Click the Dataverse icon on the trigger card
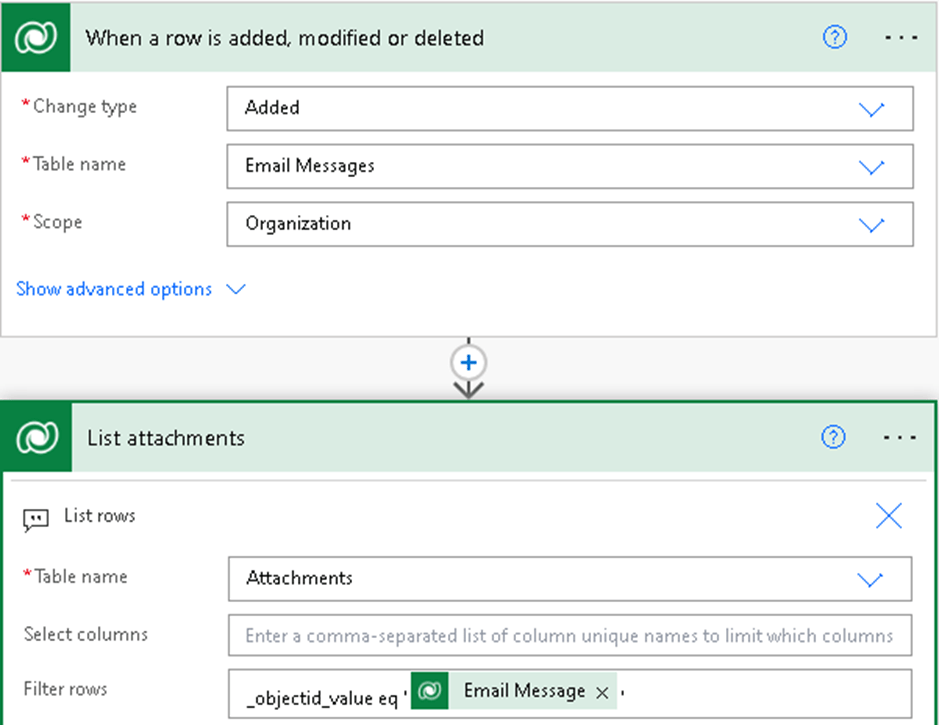The image size is (939, 725). (37, 38)
